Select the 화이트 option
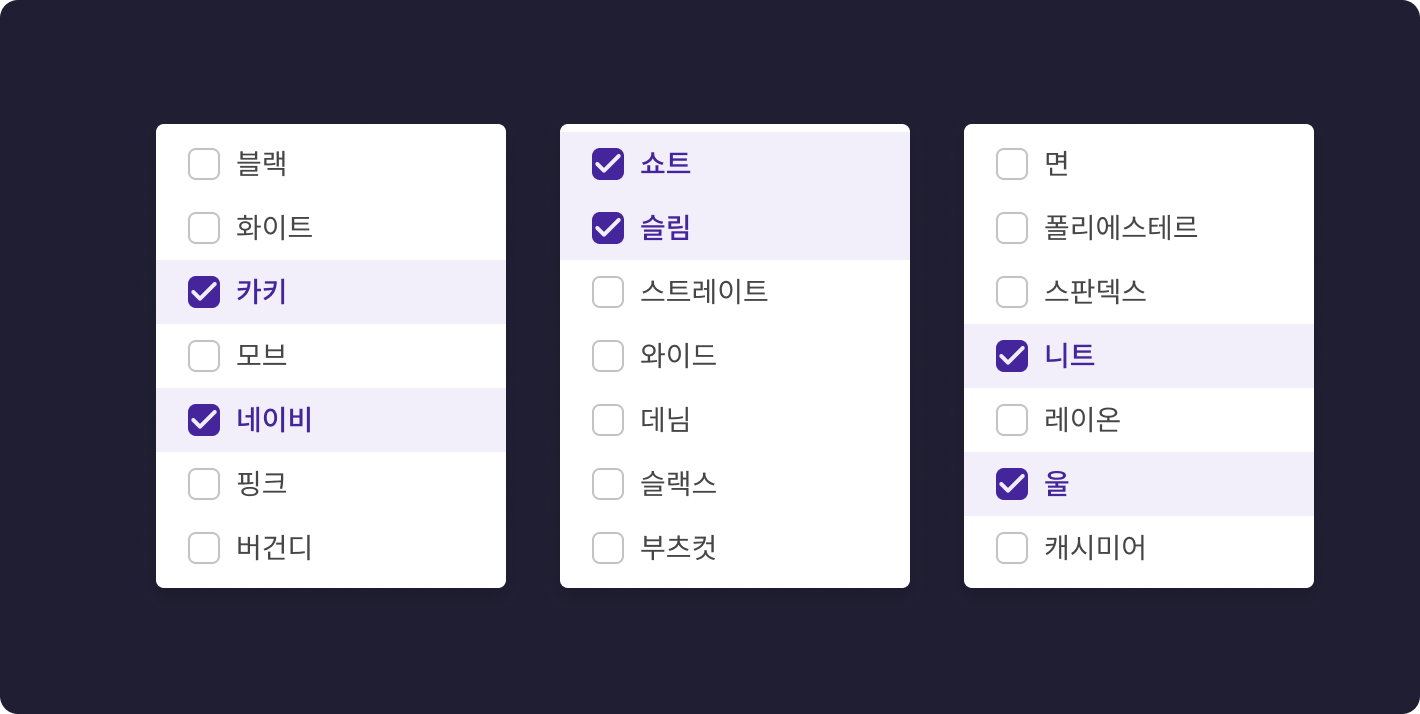1420x714 pixels. click(x=204, y=227)
